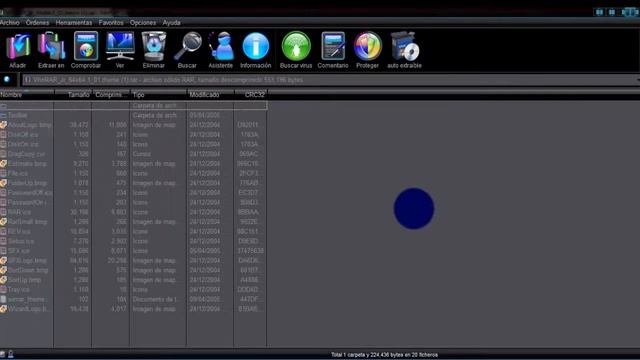Click the archive path address field
This screenshot has width=640, height=360.
(x=331, y=80)
